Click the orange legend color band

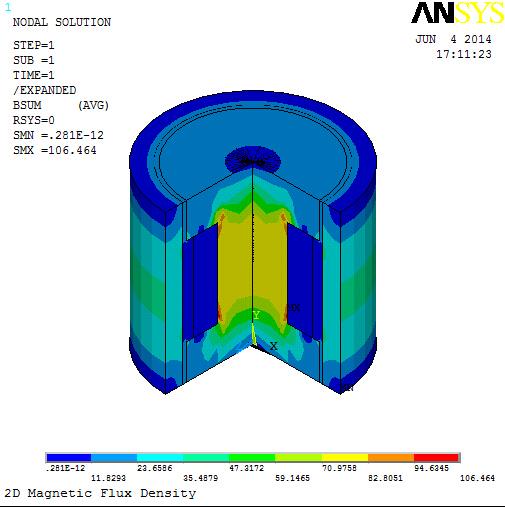[x=391, y=457]
